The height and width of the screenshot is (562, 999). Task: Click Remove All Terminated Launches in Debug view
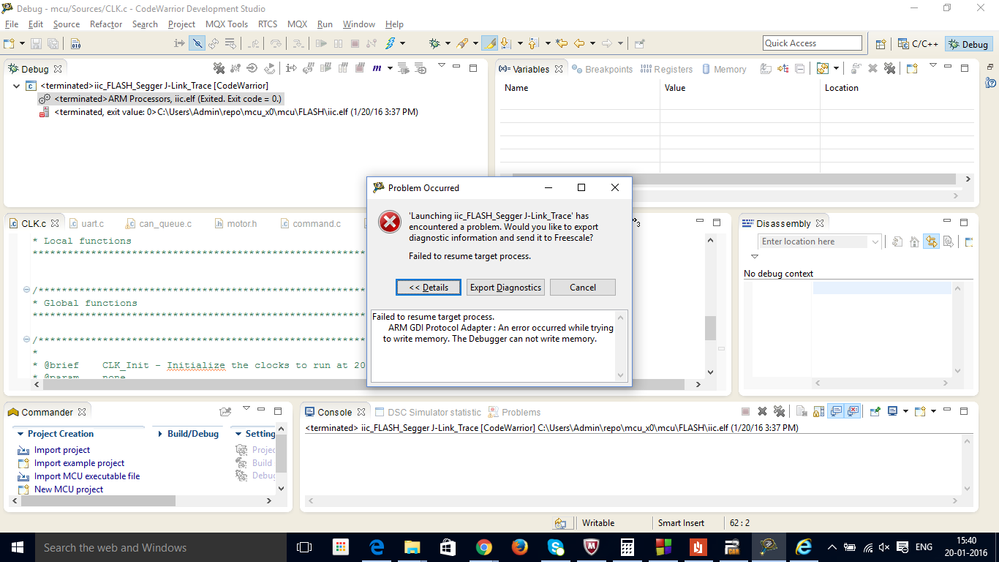(219, 68)
